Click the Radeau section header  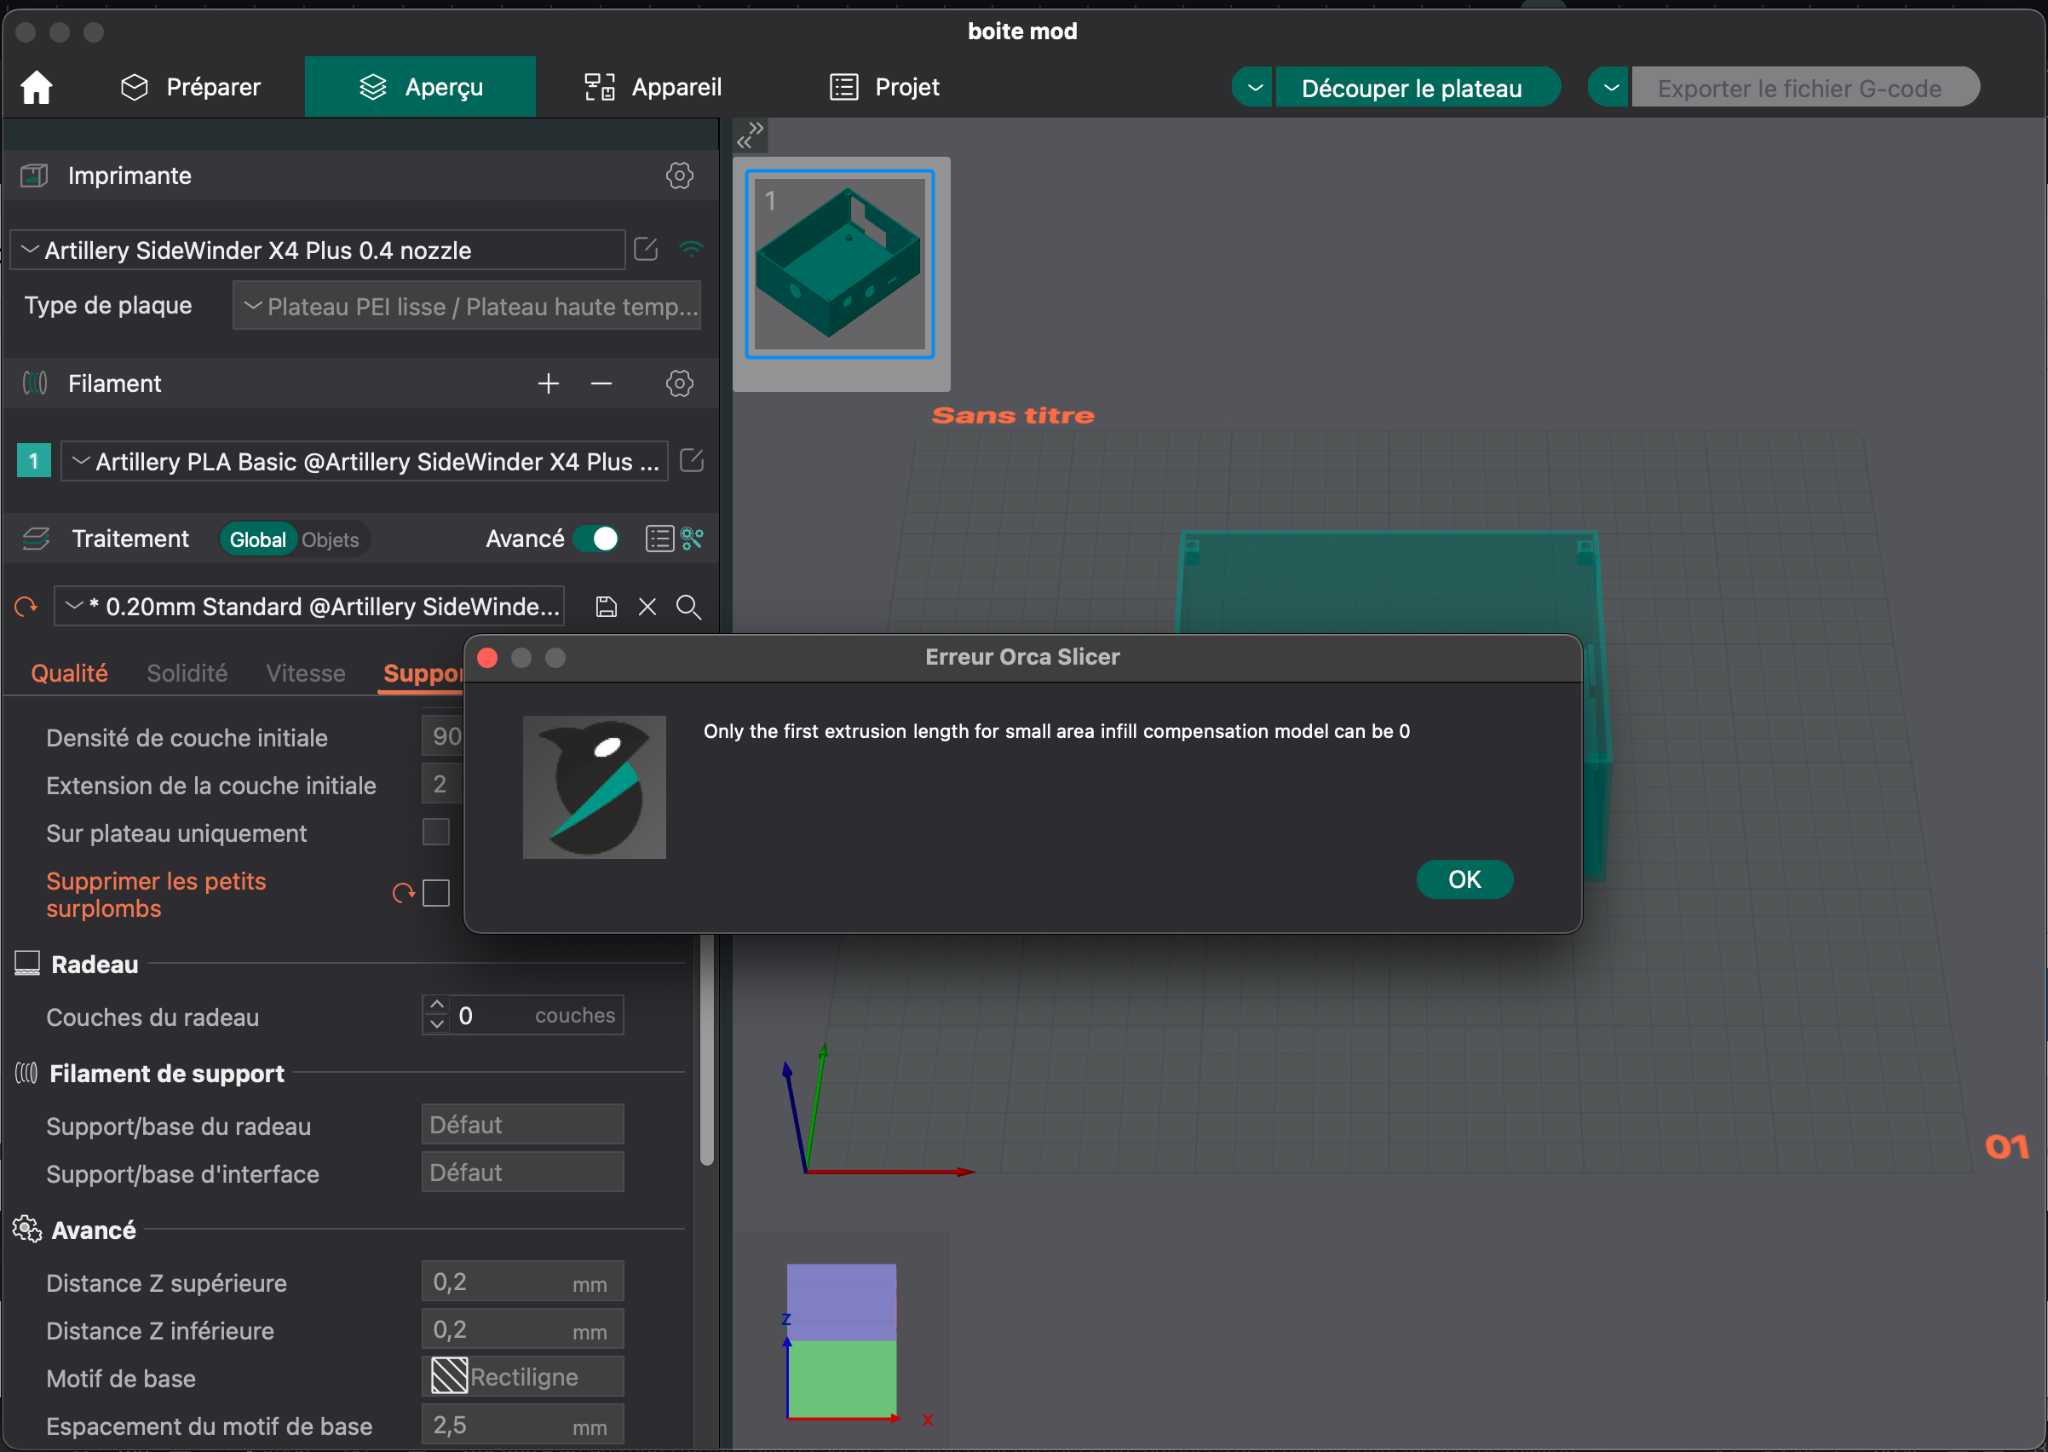tap(95, 965)
